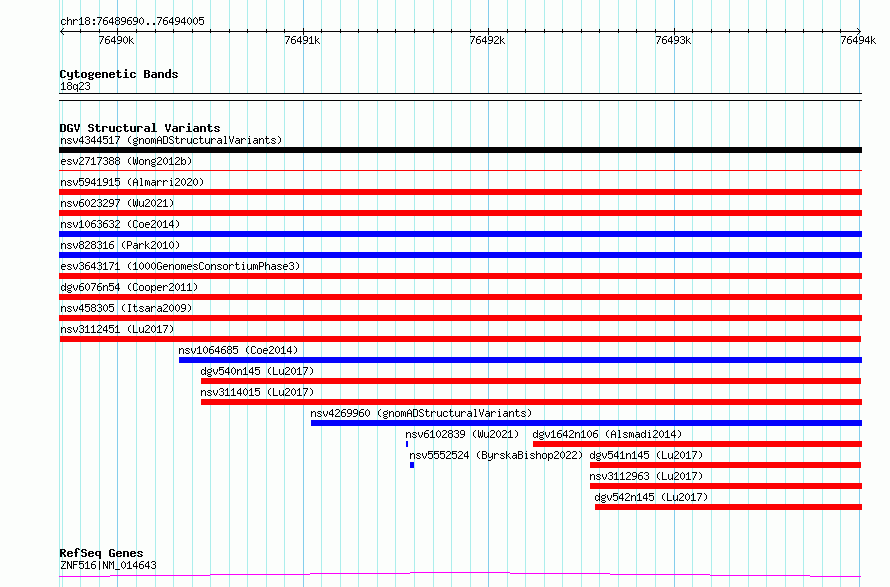Viewport: 890px width, 587px height.
Task: Open dgv541n145 (Lu2017) variant label
Action: click(646, 455)
